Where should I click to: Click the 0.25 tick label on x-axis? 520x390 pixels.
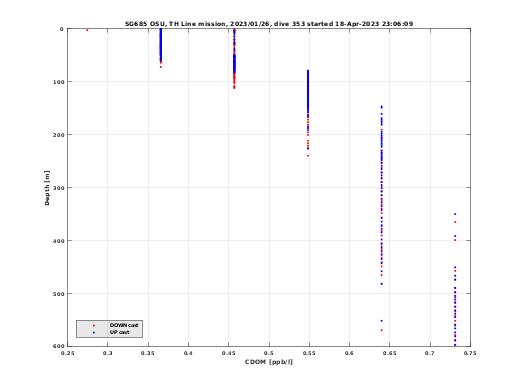68,353
